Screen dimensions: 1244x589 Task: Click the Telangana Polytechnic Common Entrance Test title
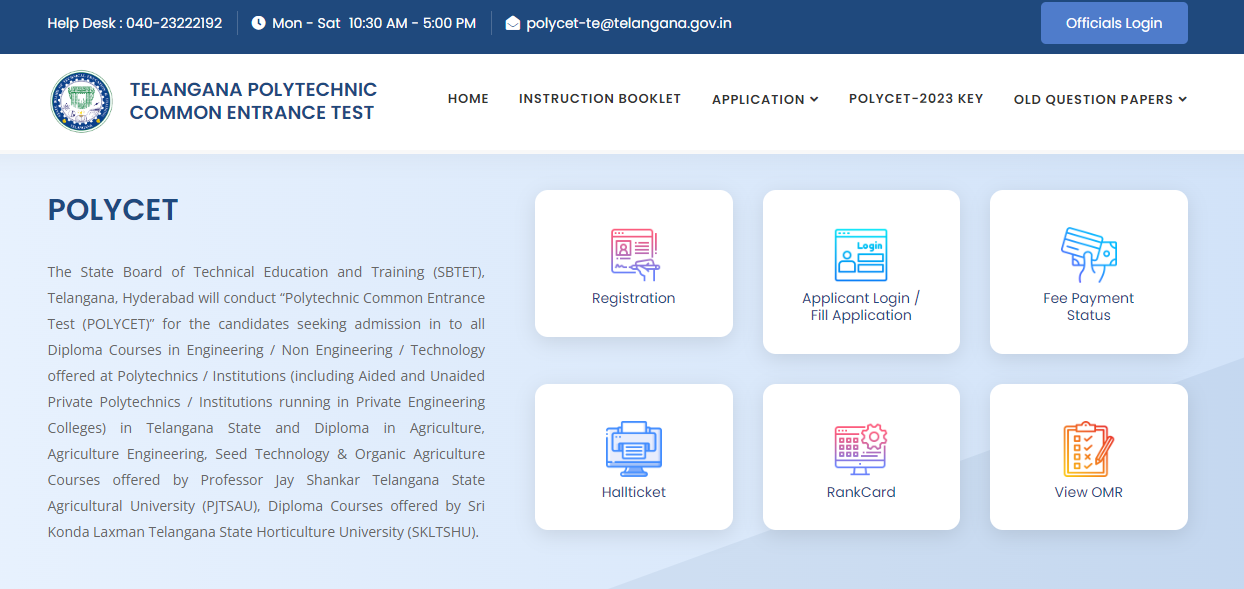coord(253,101)
